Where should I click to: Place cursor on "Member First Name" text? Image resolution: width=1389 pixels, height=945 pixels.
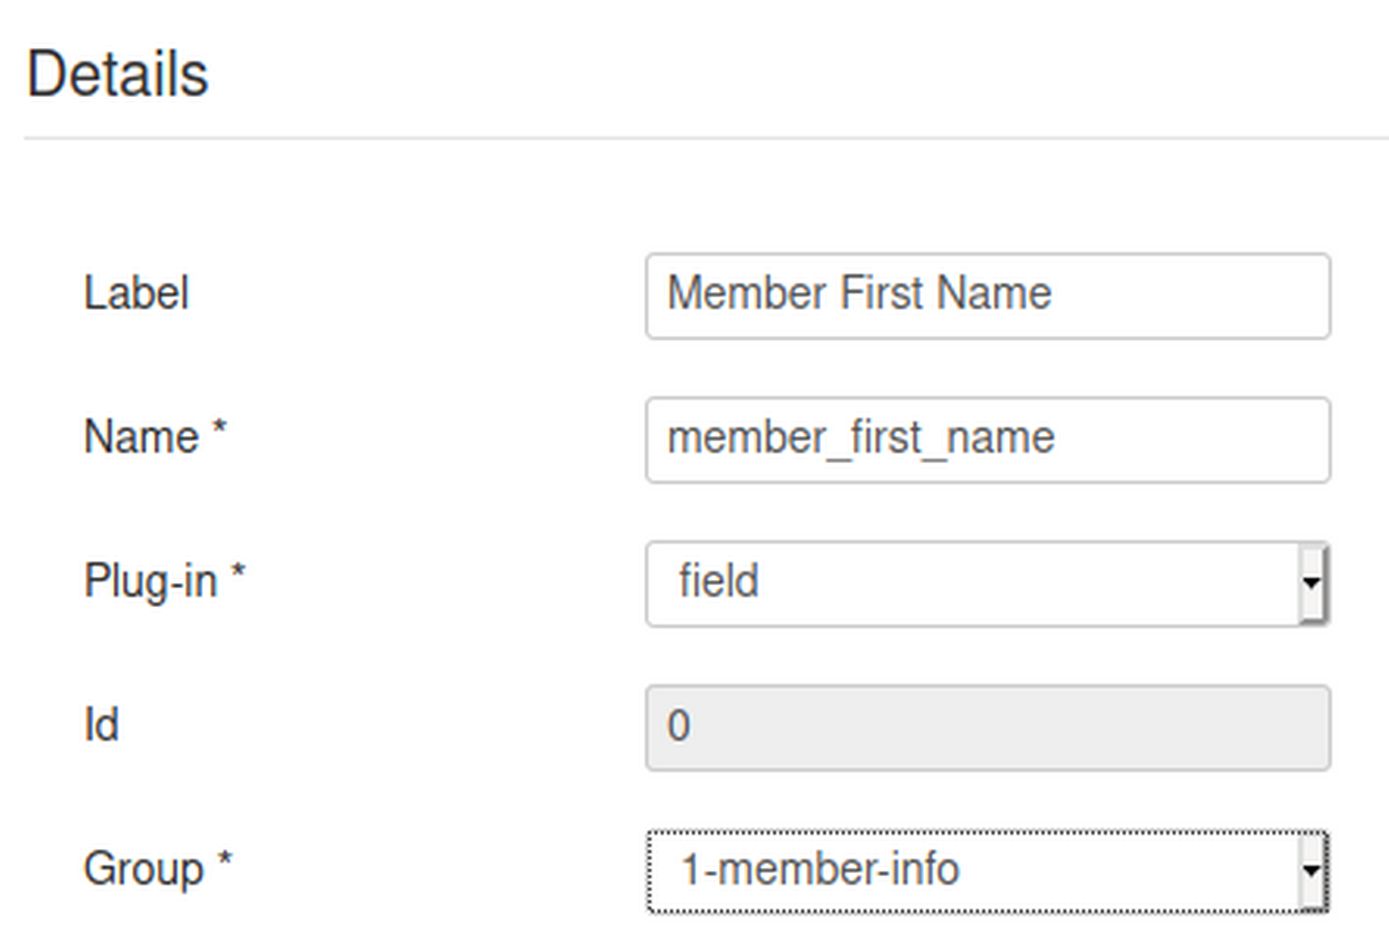[859, 294]
